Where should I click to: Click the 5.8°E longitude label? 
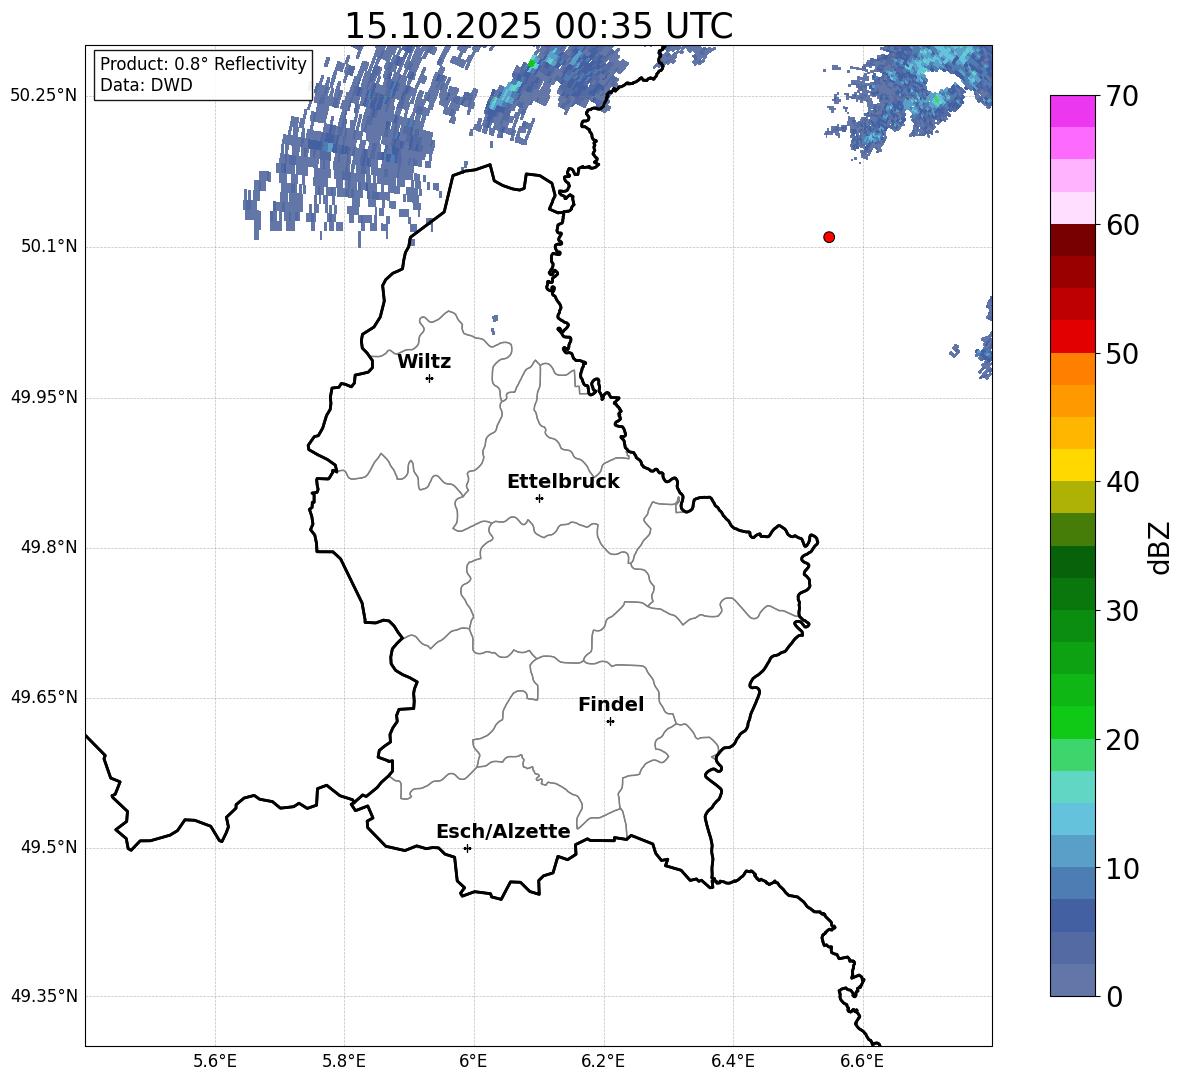[x=344, y=1062]
